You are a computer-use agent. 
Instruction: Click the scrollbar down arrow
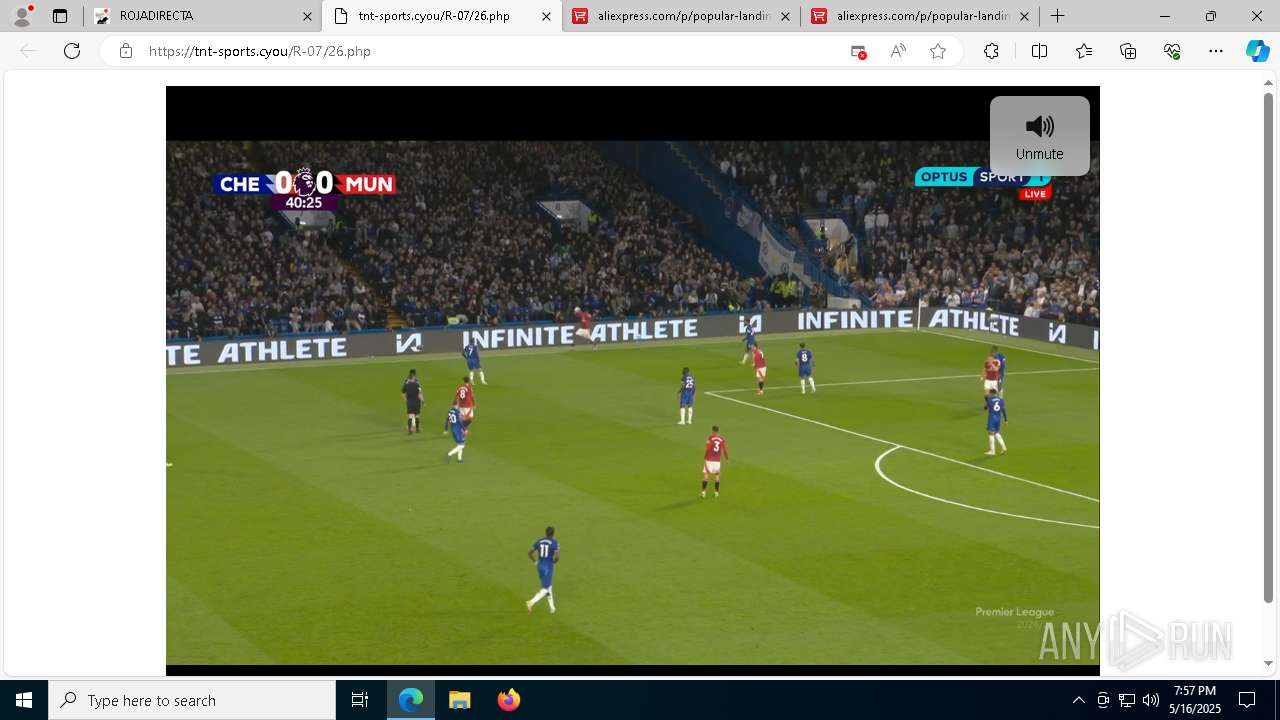1269,663
